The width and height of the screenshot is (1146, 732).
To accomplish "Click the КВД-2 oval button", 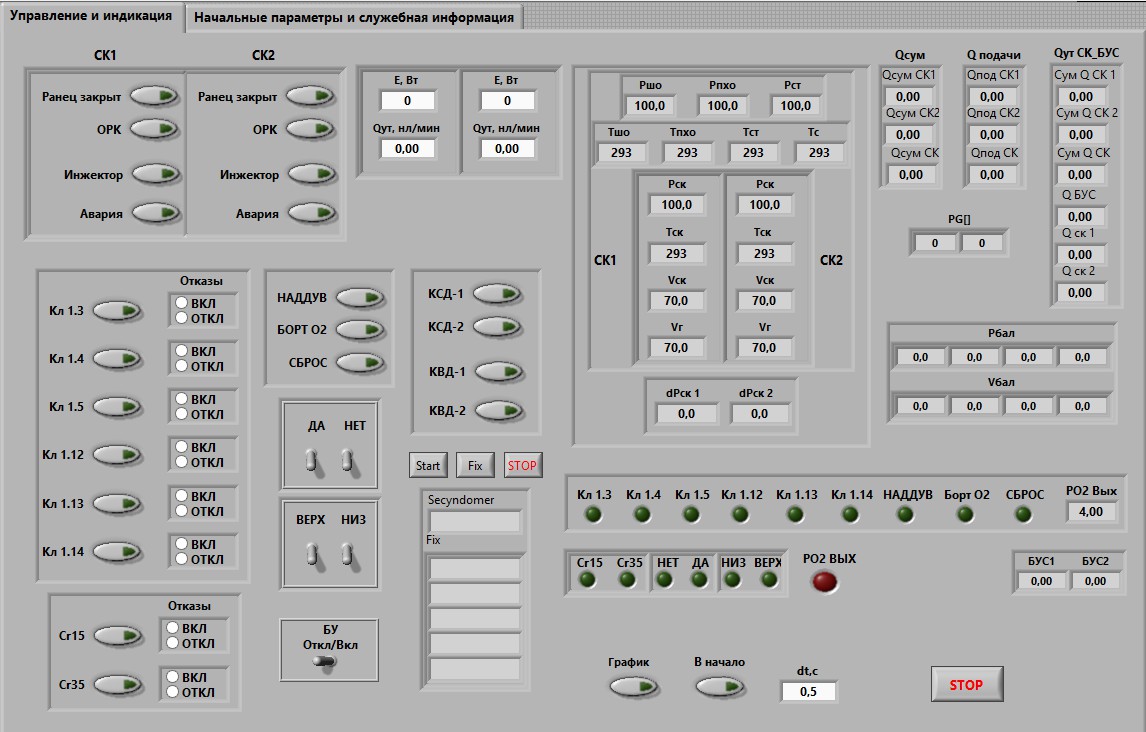I will pos(497,410).
